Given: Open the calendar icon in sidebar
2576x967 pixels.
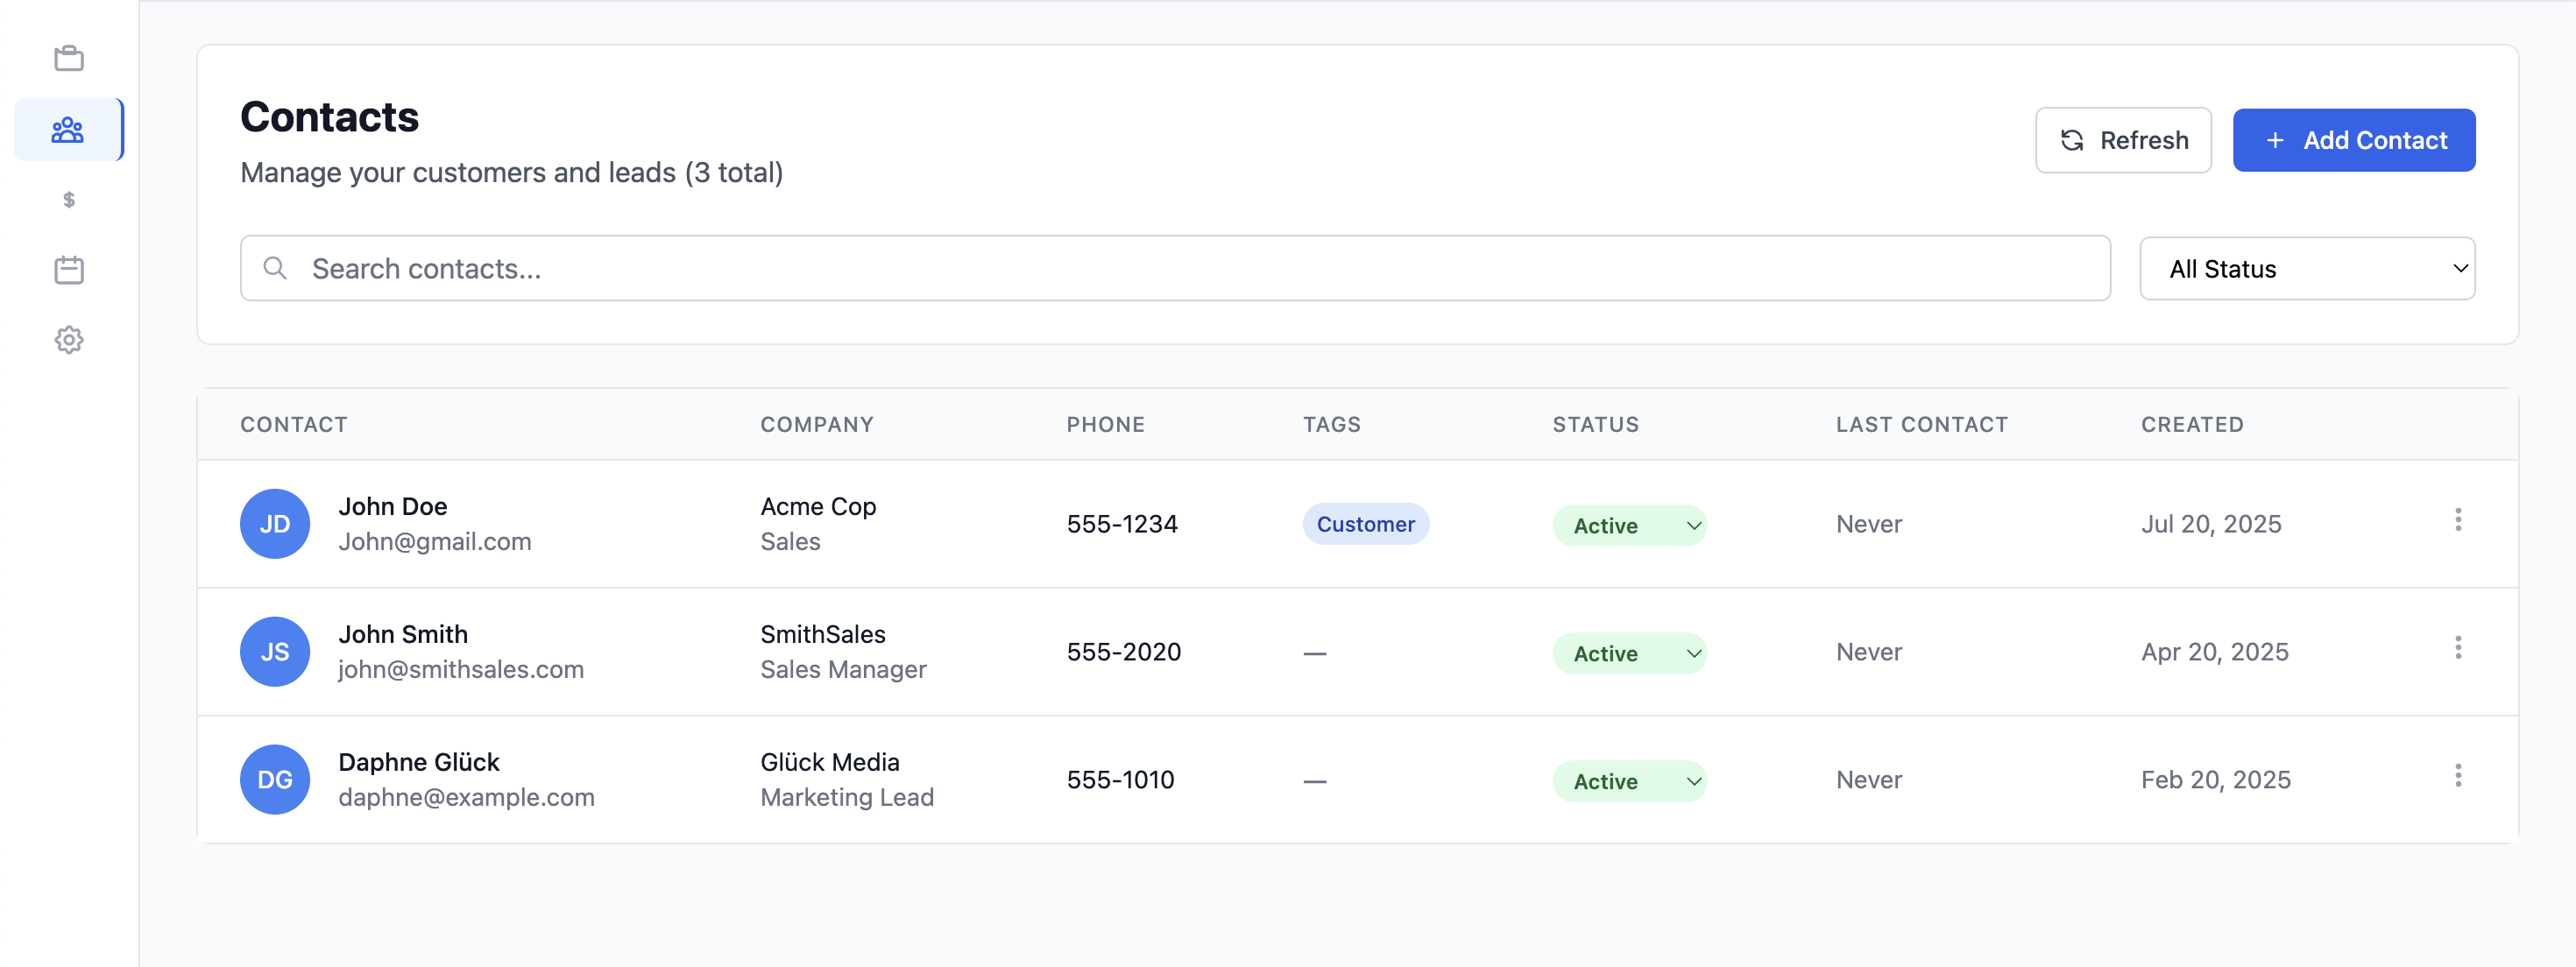Looking at the screenshot, I should (69, 270).
